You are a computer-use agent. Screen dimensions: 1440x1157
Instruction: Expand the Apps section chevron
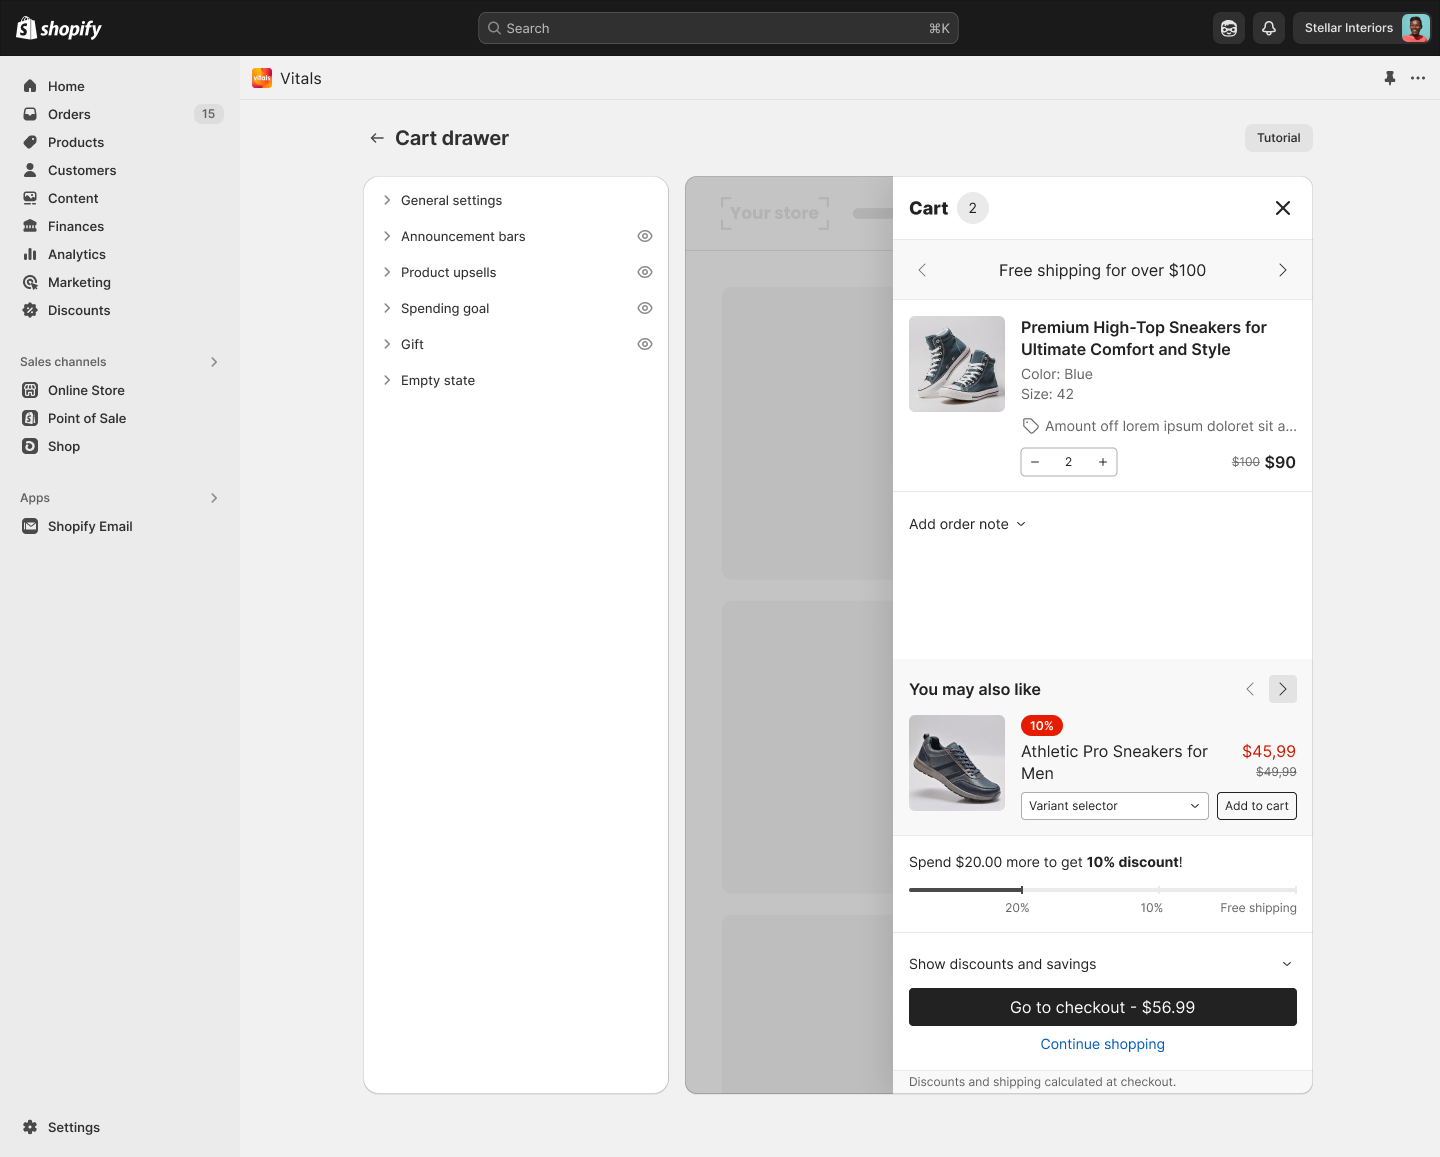tap(214, 498)
